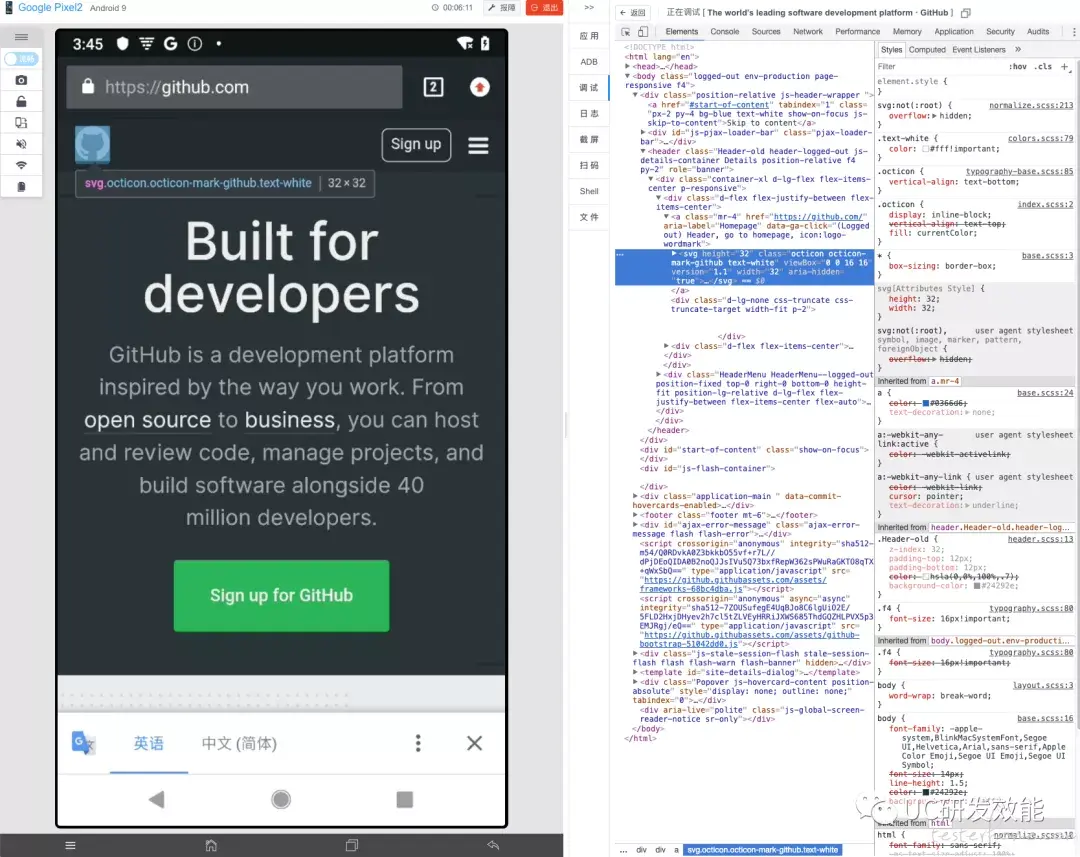The image size is (1080, 857).
Task: Open DevTools three-dot customize menu
Action: 1074,32
